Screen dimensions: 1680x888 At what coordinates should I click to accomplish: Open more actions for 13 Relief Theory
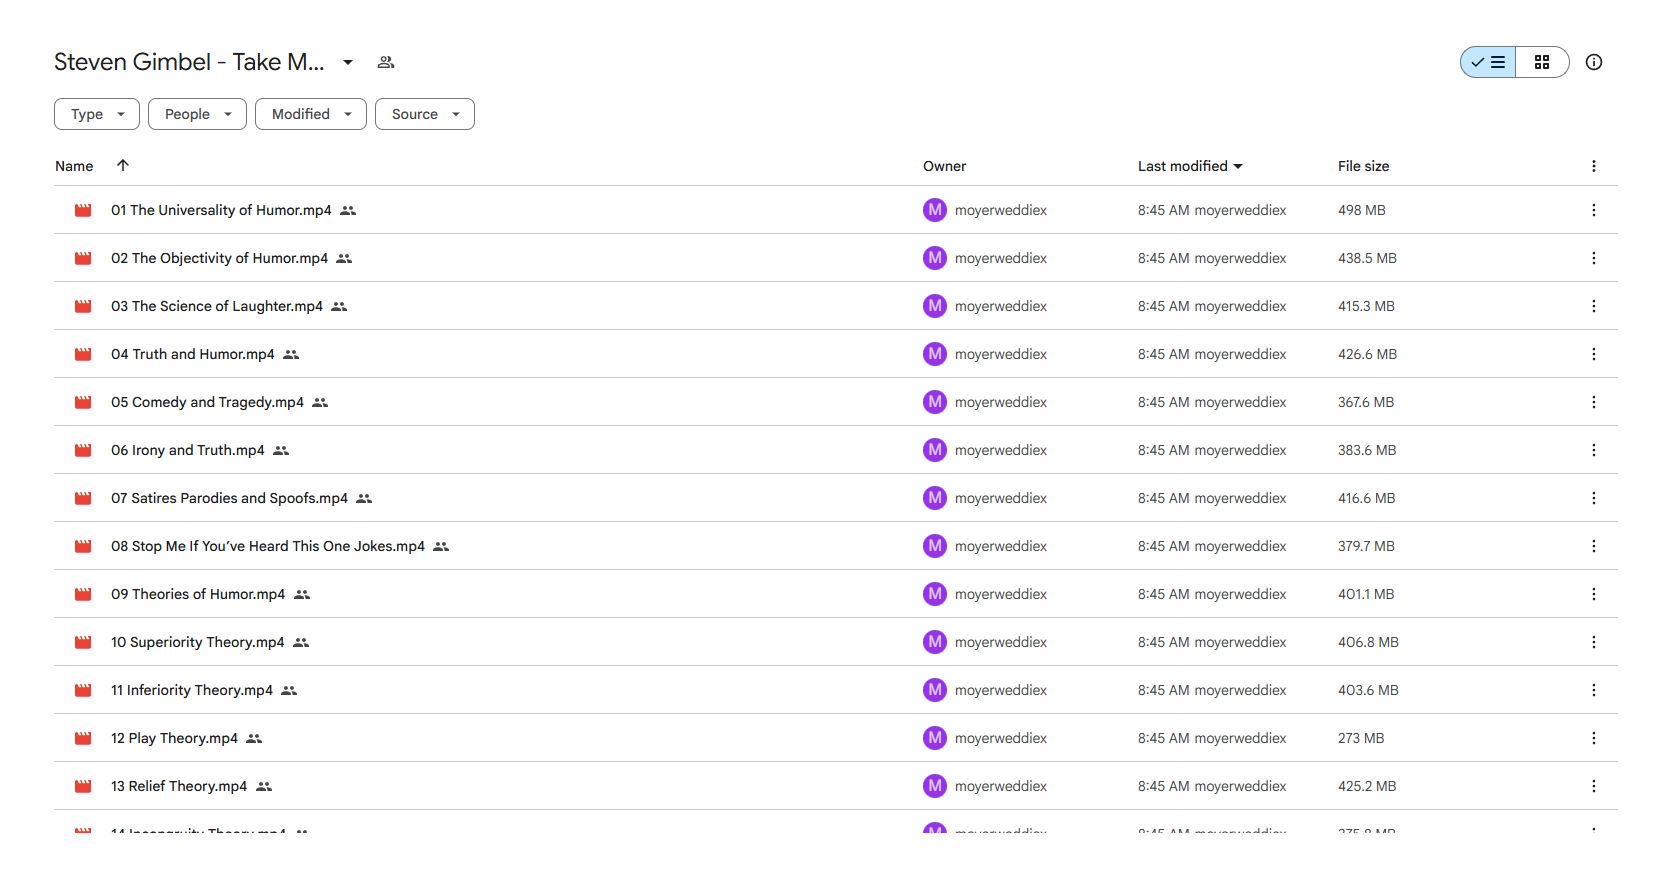pyautogui.click(x=1594, y=786)
